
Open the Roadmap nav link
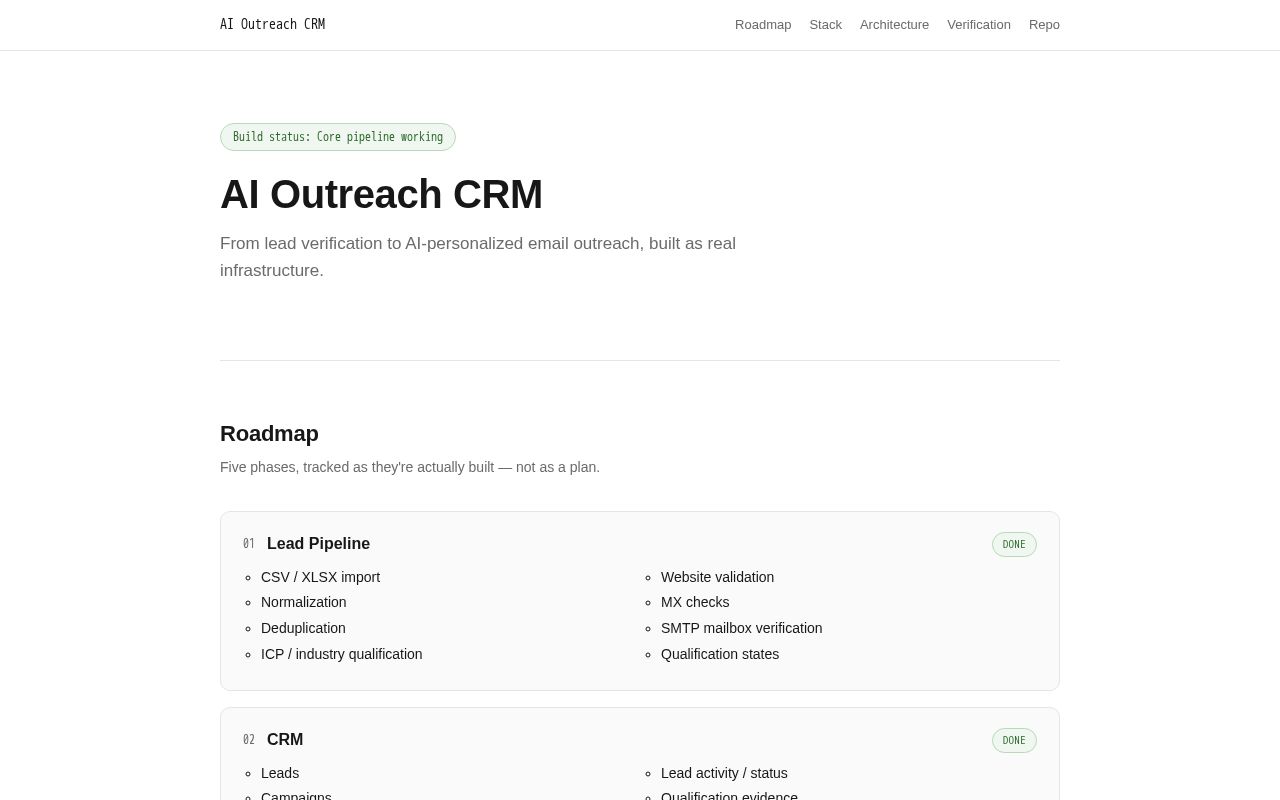763,25
